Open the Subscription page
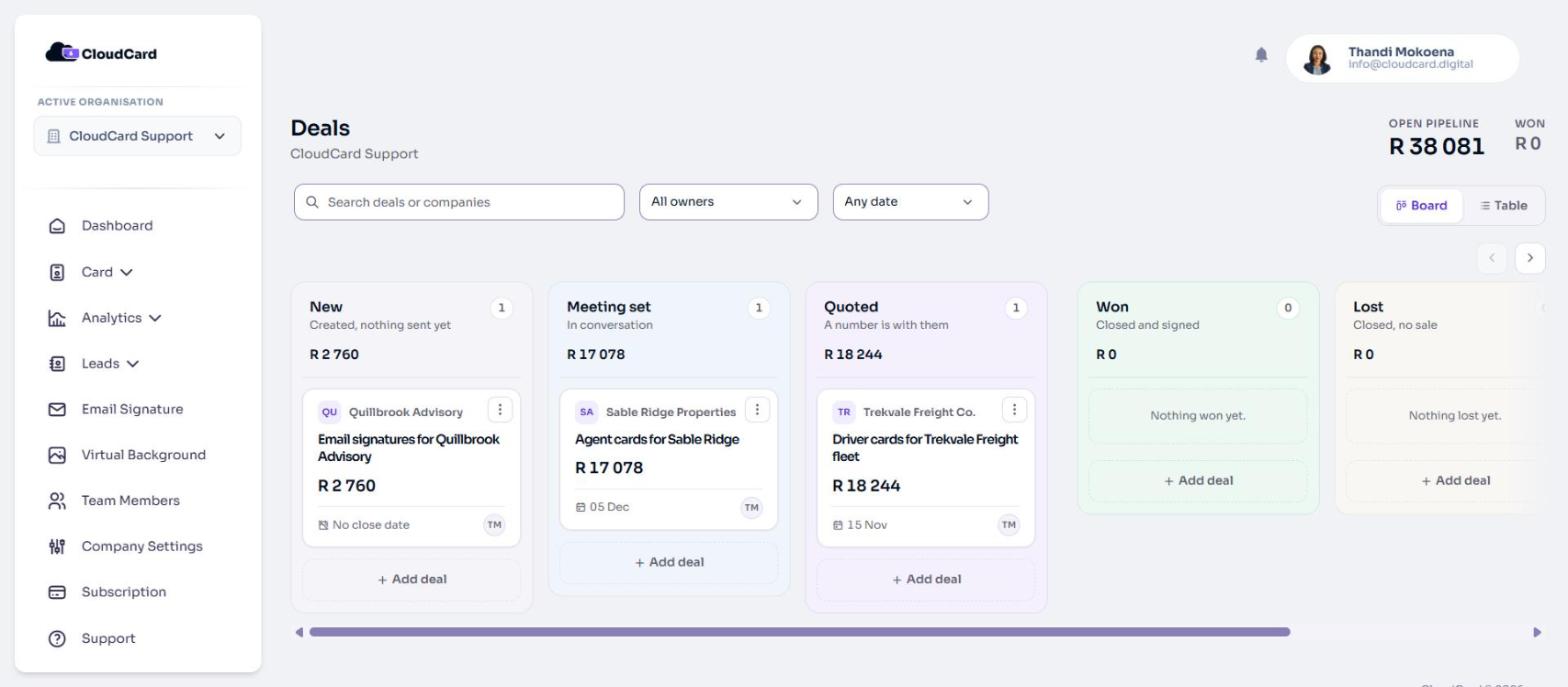Image resolution: width=1568 pixels, height=687 pixels. click(x=107, y=592)
